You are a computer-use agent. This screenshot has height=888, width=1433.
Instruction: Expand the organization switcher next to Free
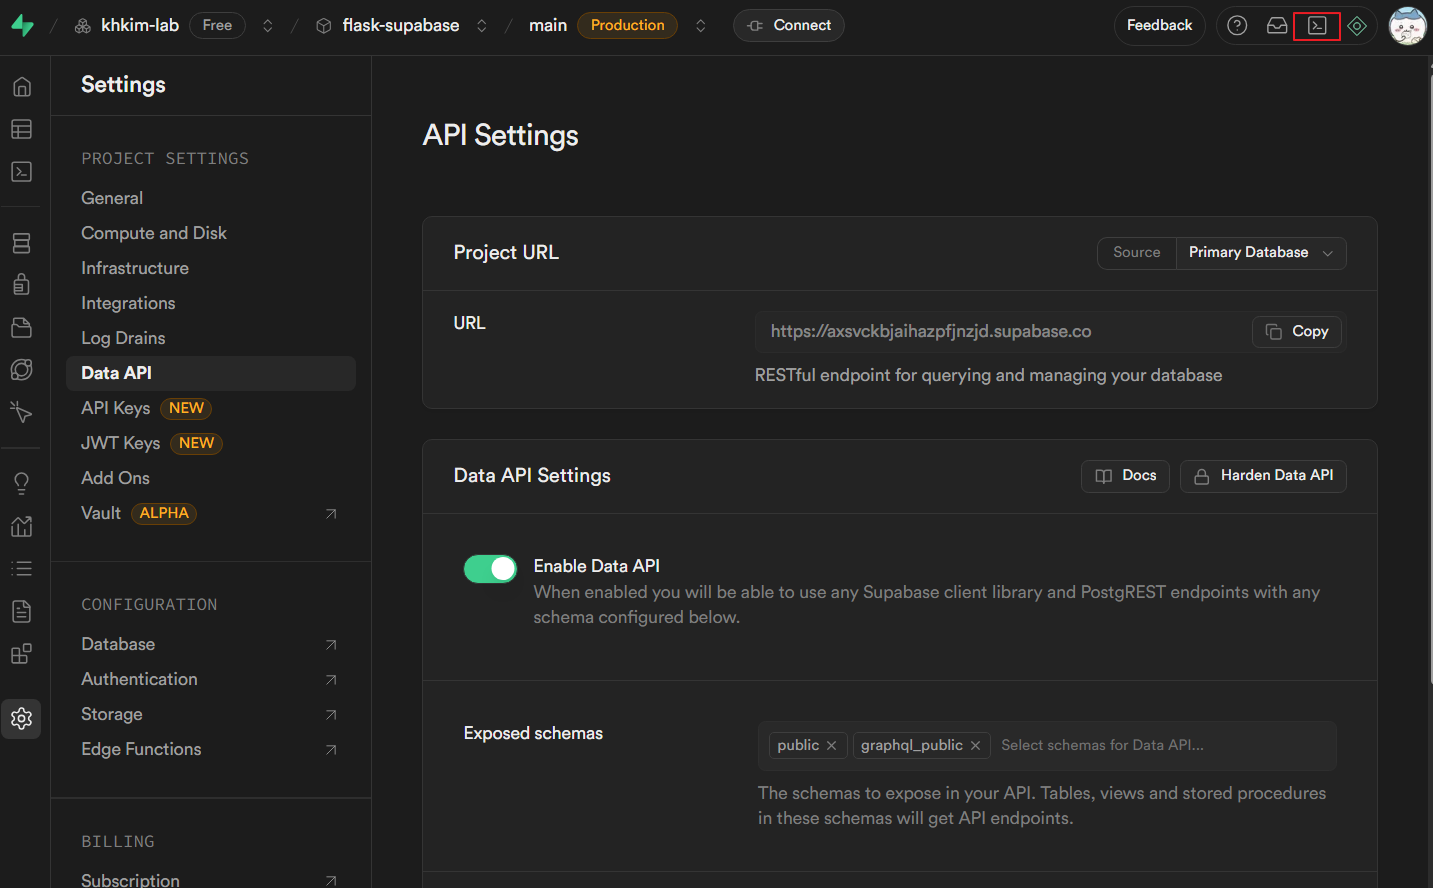pyautogui.click(x=267, y=26)
